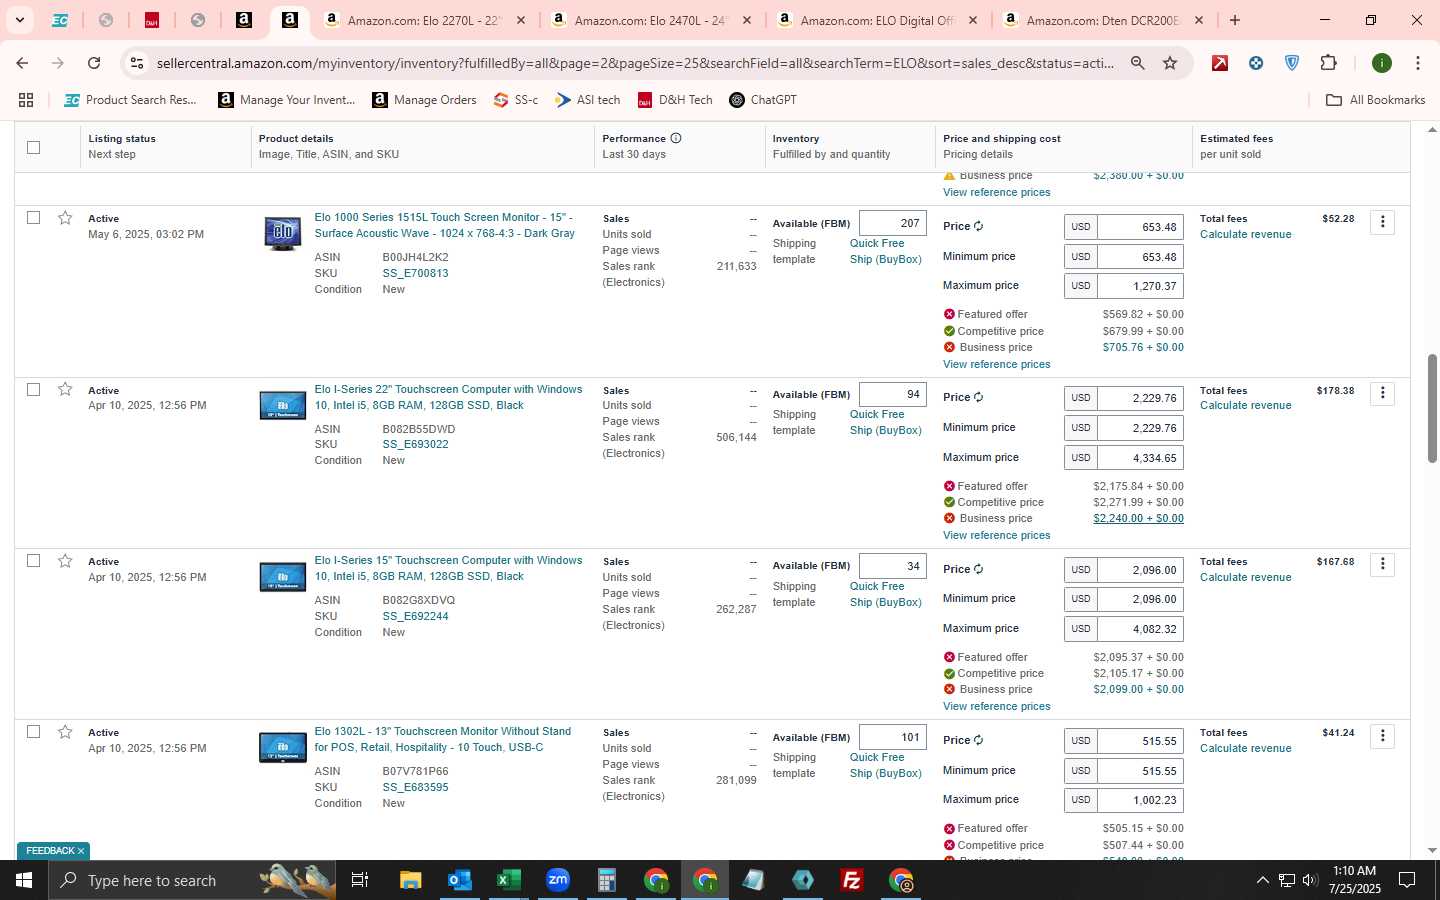Star the Elo I-Series 22" listing
Viewport: 1440px width, 900px height.
[x=65, y=389]
